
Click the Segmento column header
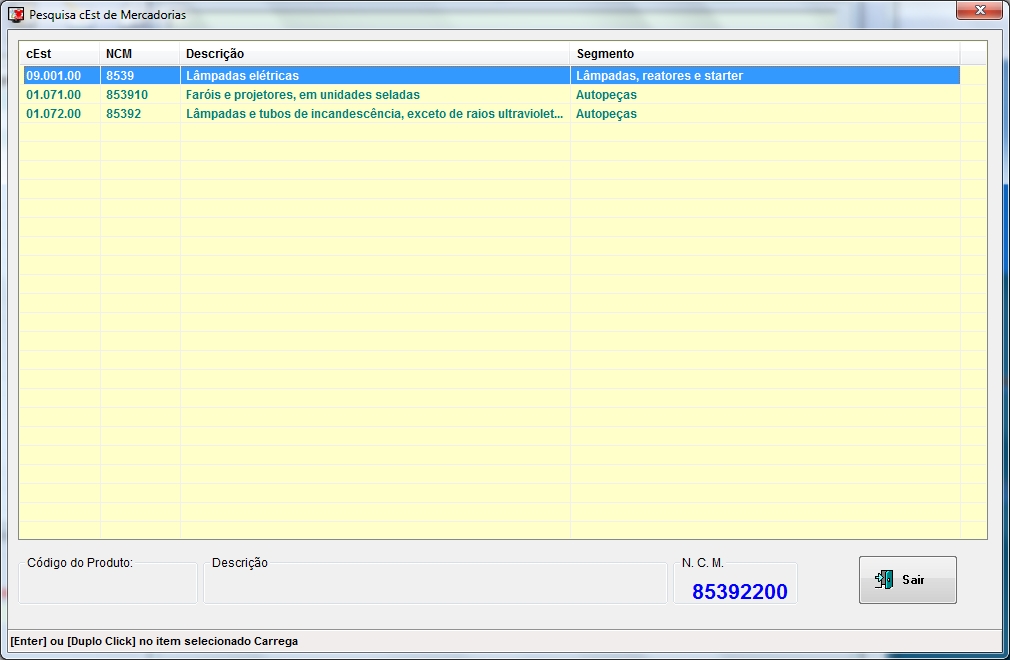pyautogui.click(x=764, y=53)
